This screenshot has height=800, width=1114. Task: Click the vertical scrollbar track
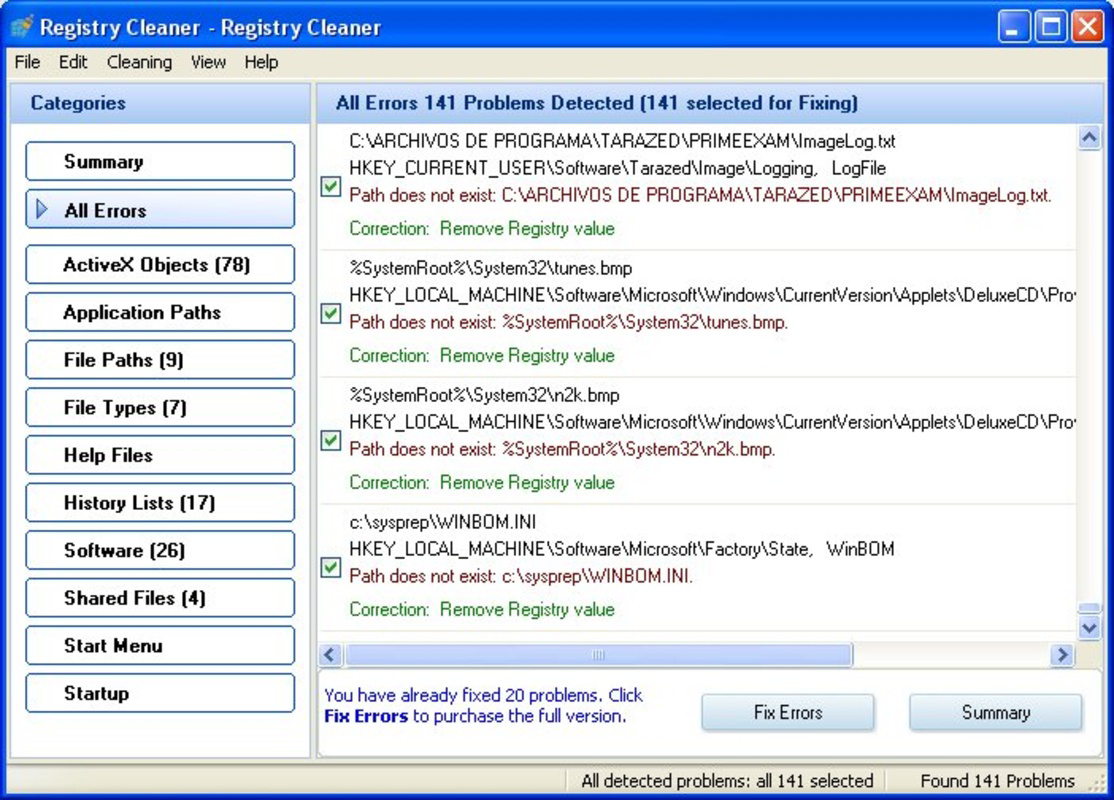pos(1089,377)
